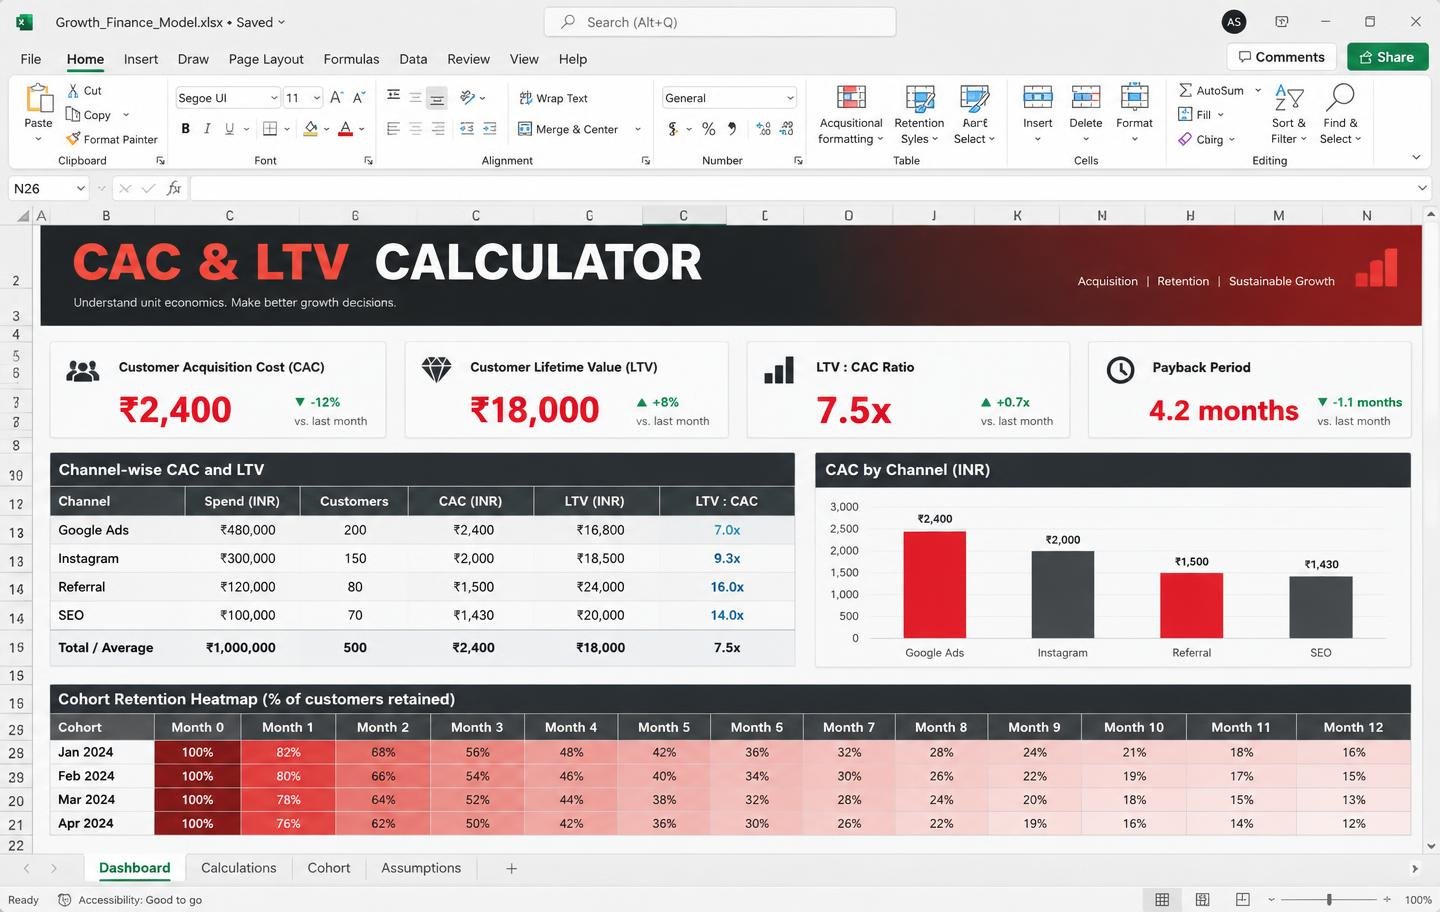Image resolution: width=1440 pixels, height=912 pixels.
Task: Switch to Page Layout view icon
Action: click(x=1203, y=900)
